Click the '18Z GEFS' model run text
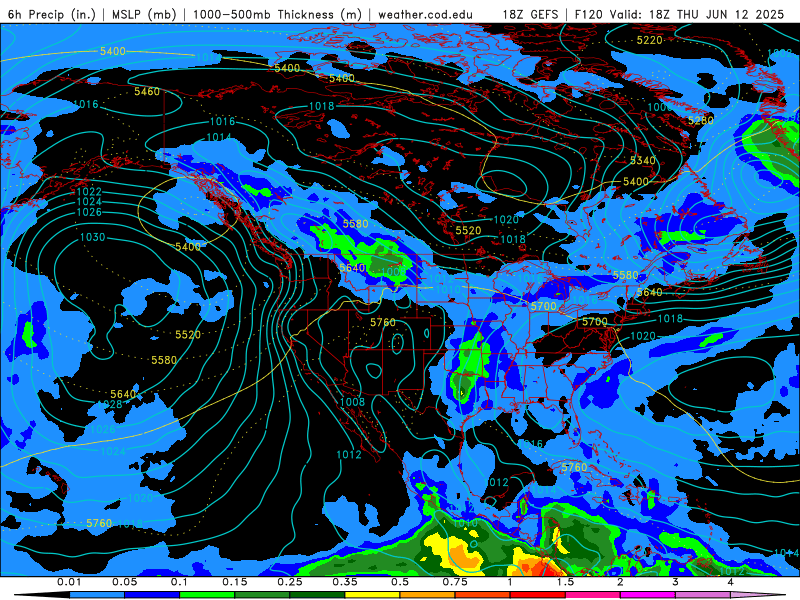The width and height of the screenshot is (800, 600). pos(530,14)
